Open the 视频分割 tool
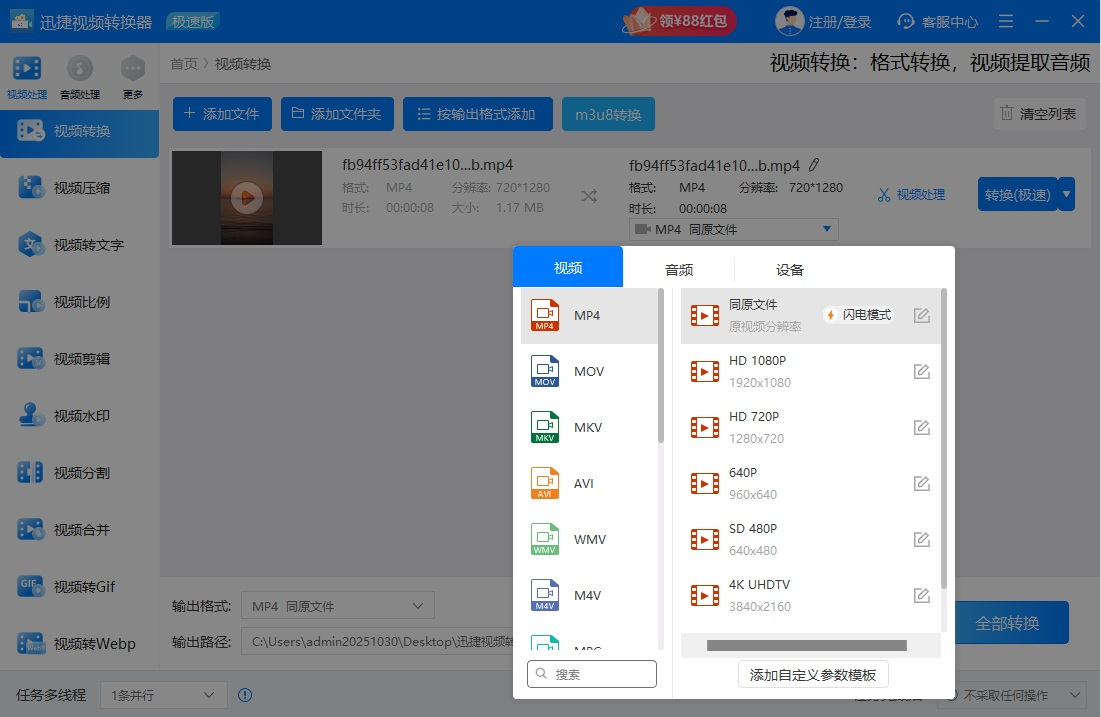Viewport: 1101px width, 717px height. (80, 472)
